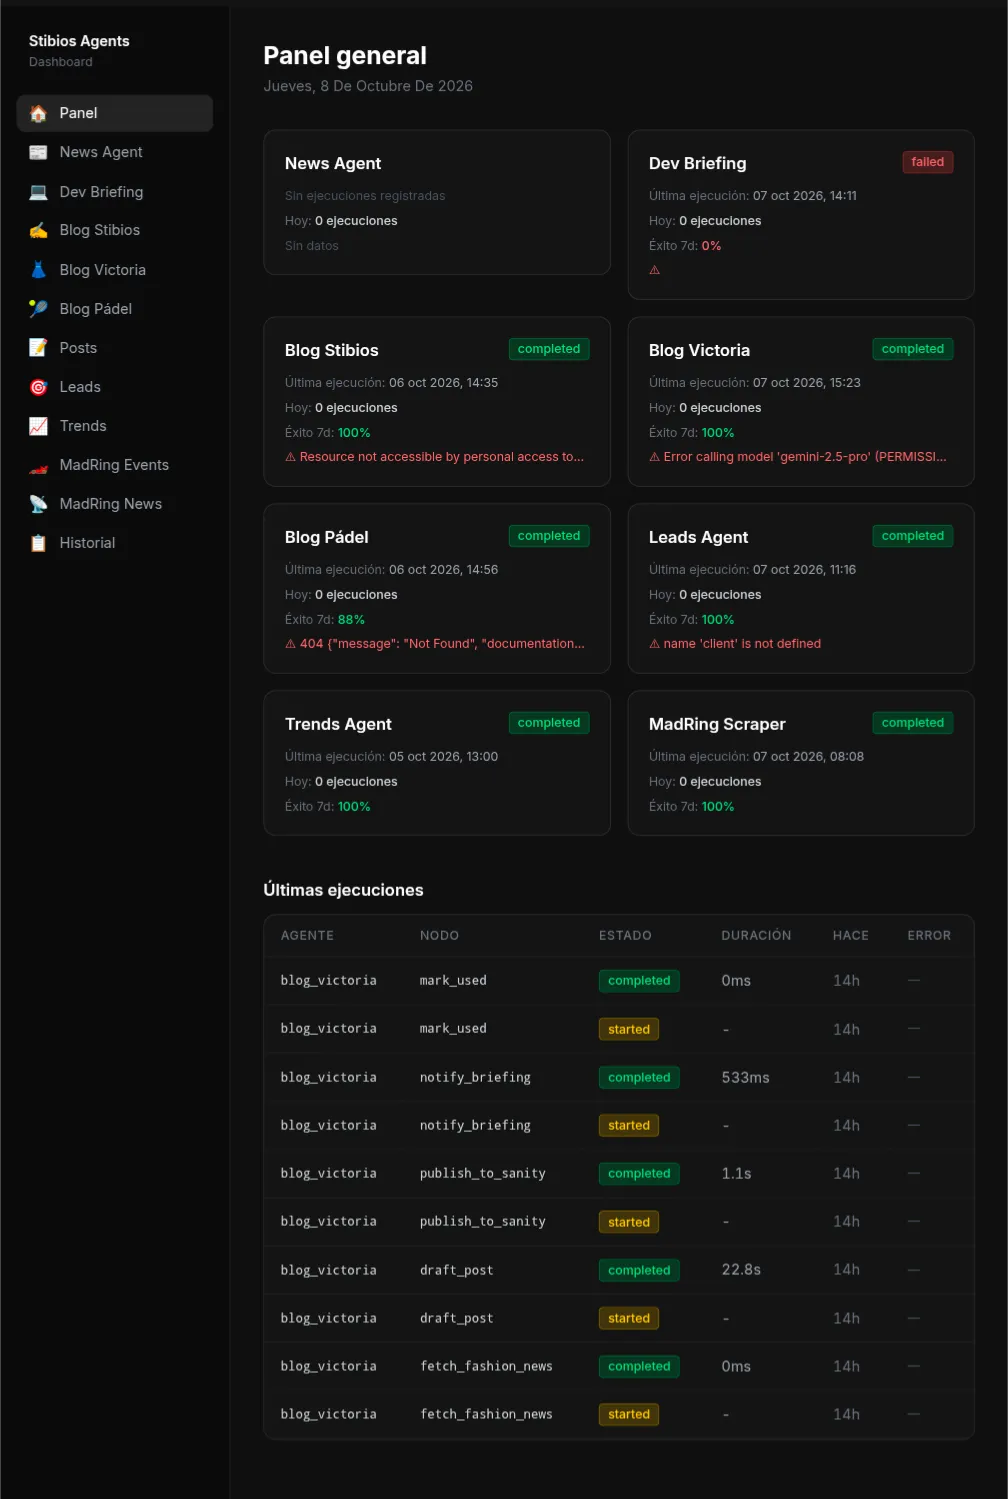
Task: Open the News Agent card title
Action: coord(333,163)
